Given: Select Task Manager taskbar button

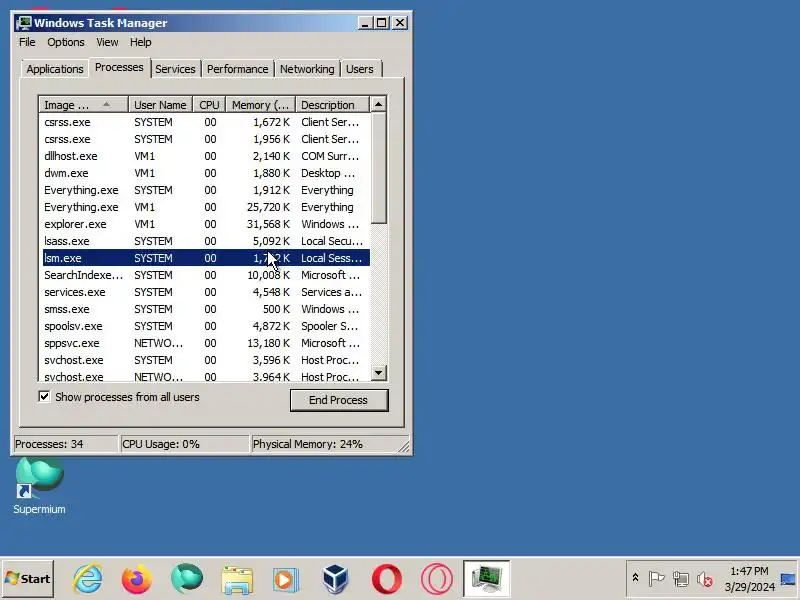Looking at the screenshot, I should point(487,579).
